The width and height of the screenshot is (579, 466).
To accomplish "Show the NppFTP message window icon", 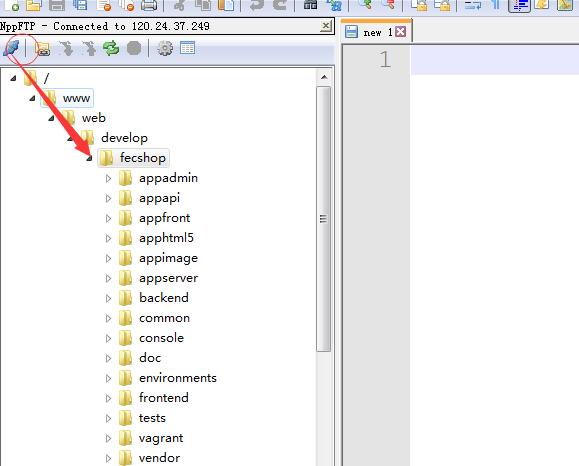I will (187, 48).
